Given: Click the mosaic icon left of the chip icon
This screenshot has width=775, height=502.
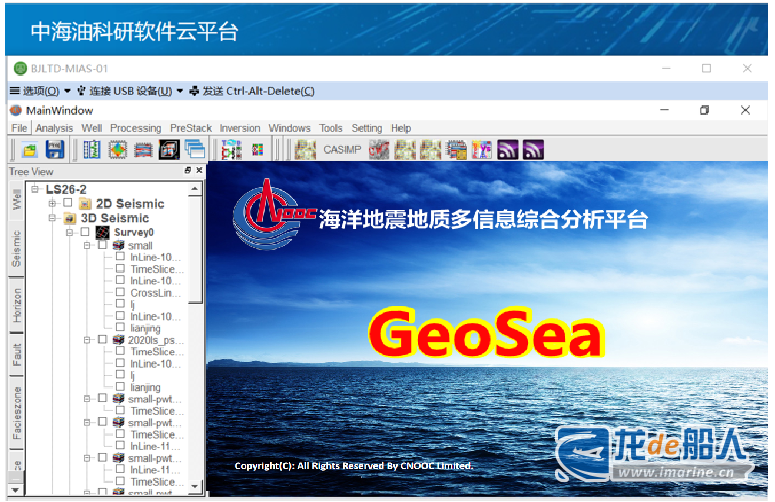Looking at the screenshot, I should click(431, 150).
